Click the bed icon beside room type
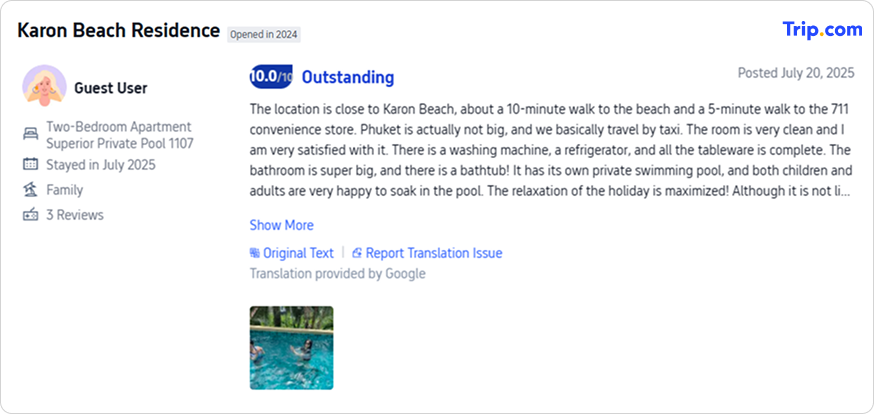Image resolution: width=874 pixels, height=414 pixels. click(30, 134)
